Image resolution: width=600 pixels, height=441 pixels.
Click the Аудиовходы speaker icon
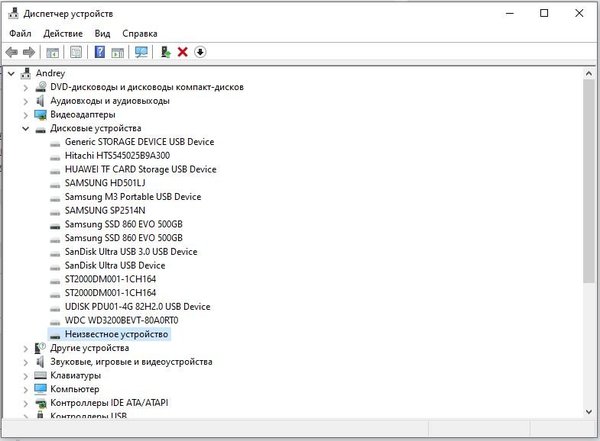point(40,101)
